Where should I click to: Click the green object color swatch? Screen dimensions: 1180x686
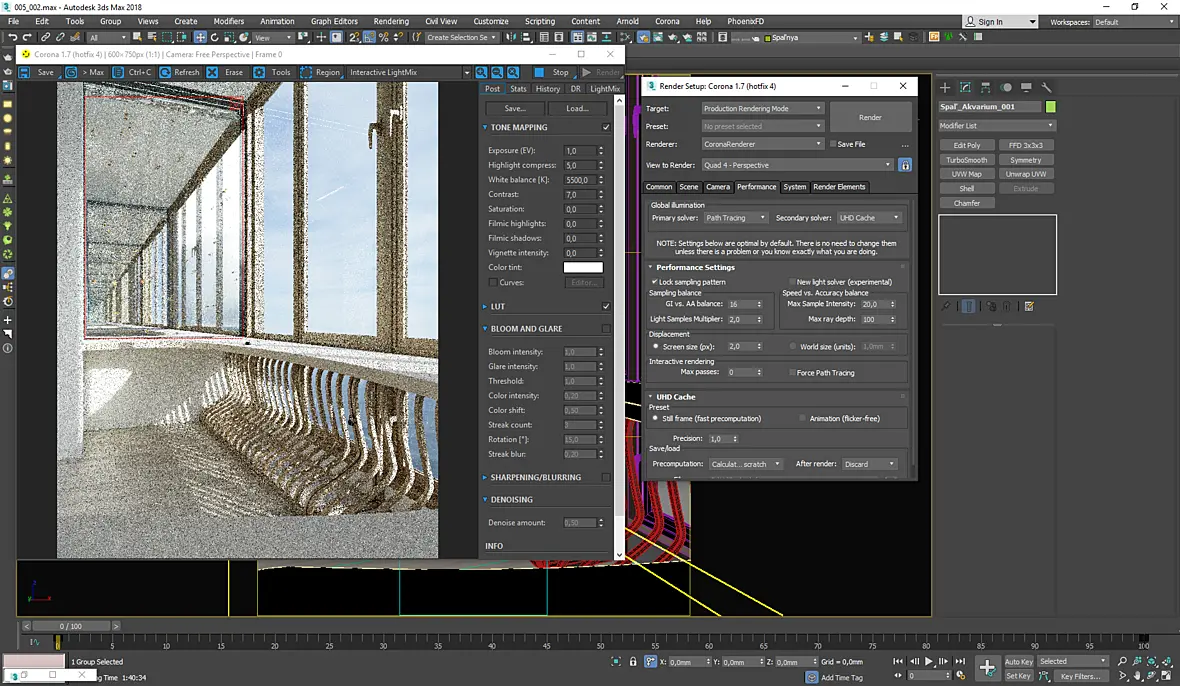1051,107
